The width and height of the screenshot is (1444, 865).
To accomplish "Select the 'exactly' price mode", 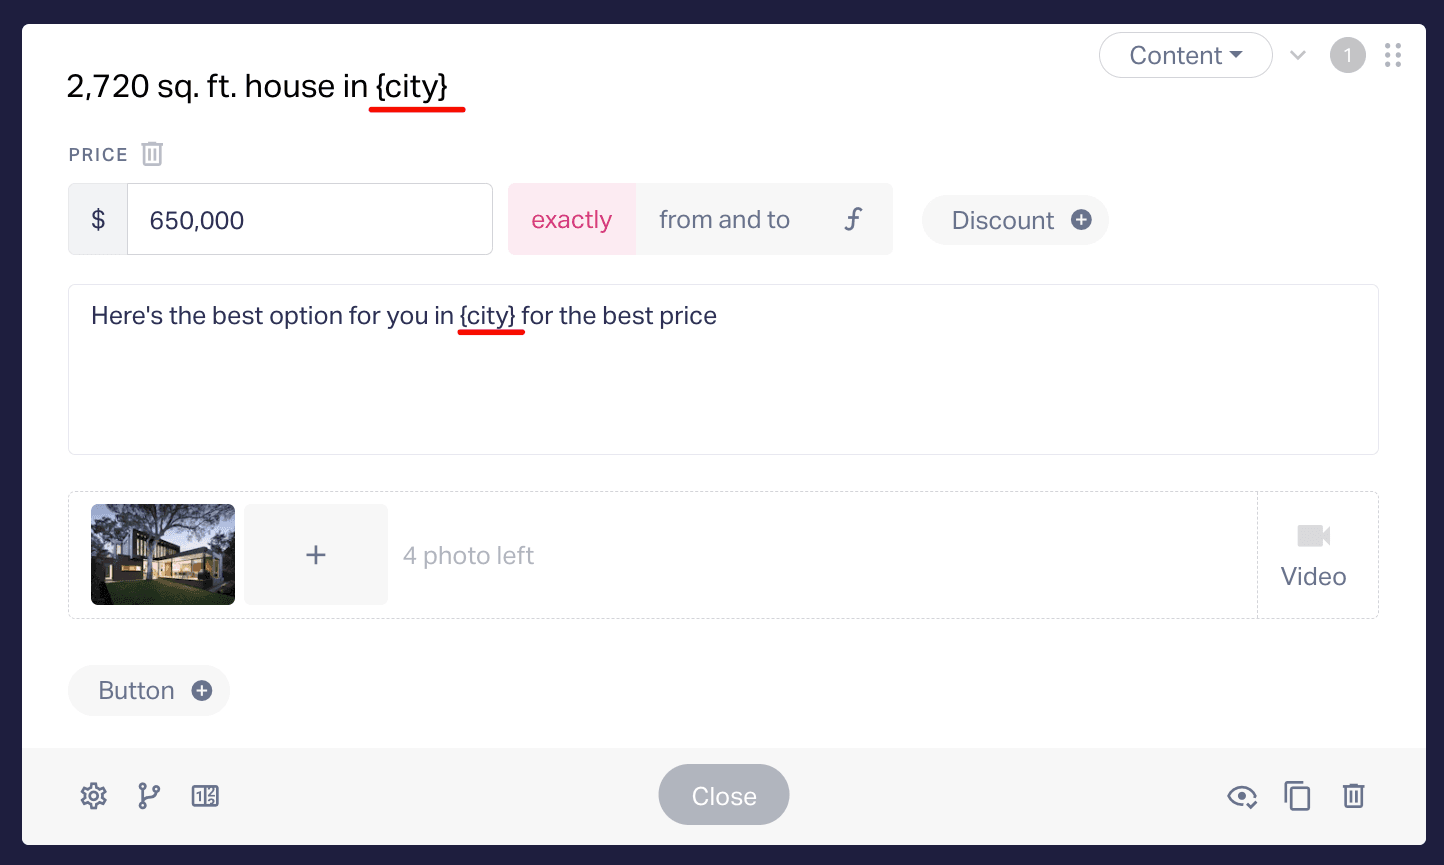I will pyautogui.click(x=572, y=219).
